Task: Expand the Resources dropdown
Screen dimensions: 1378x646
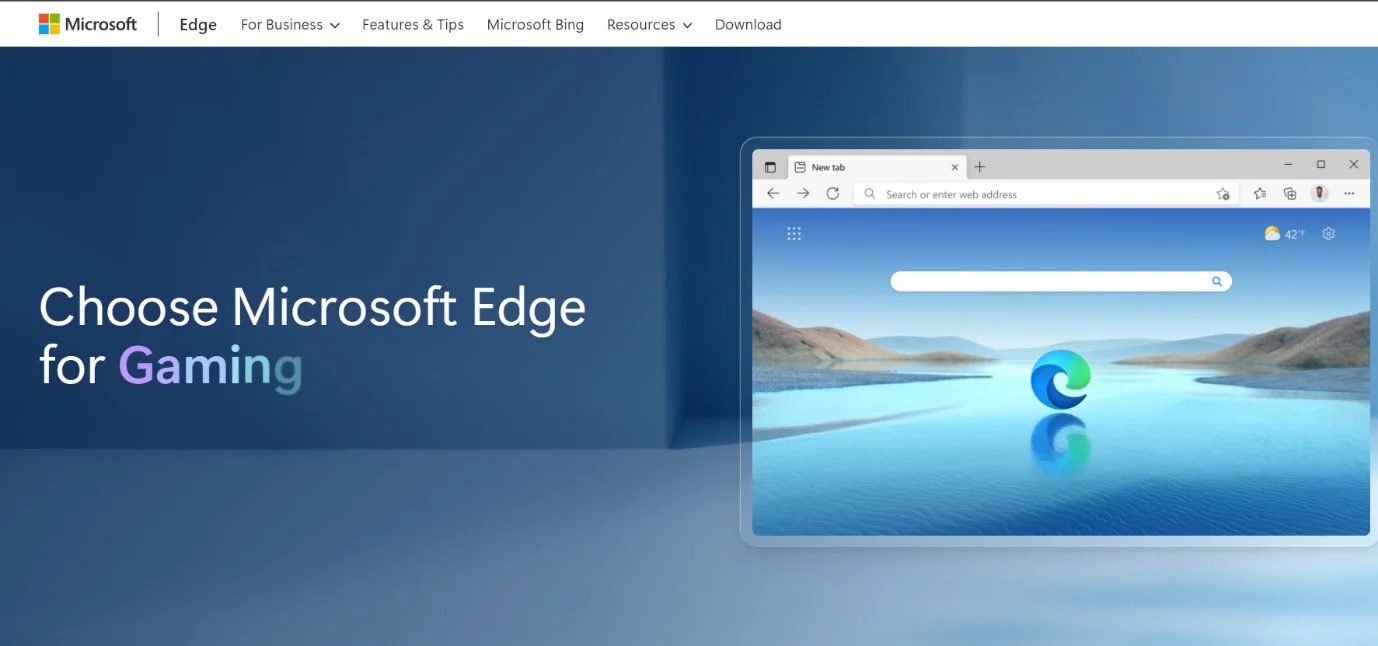Action: pos(649,25)
